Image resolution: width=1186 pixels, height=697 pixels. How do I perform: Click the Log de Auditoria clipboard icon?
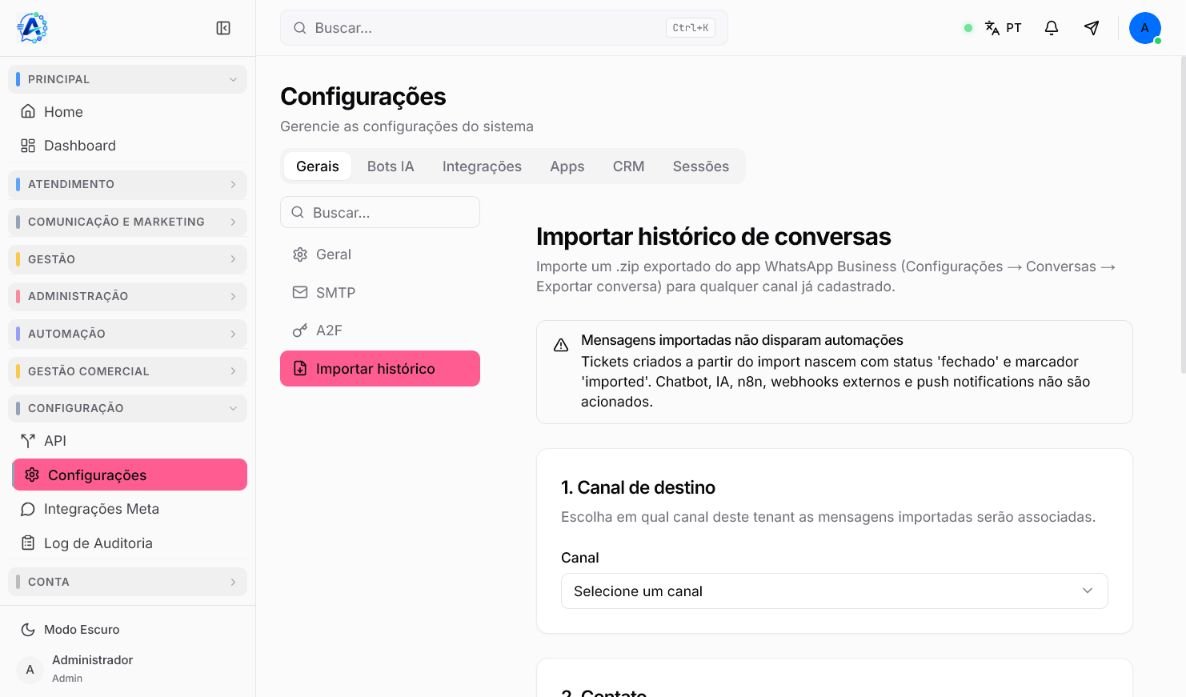[28, 543]
